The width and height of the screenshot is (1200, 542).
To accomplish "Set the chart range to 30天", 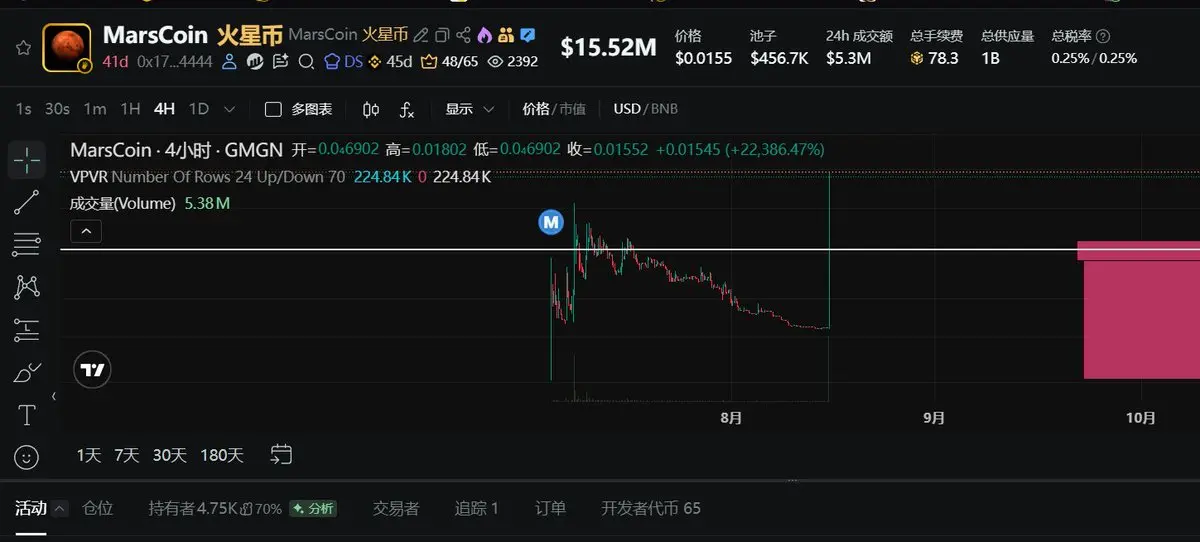I will coord(169,455).
